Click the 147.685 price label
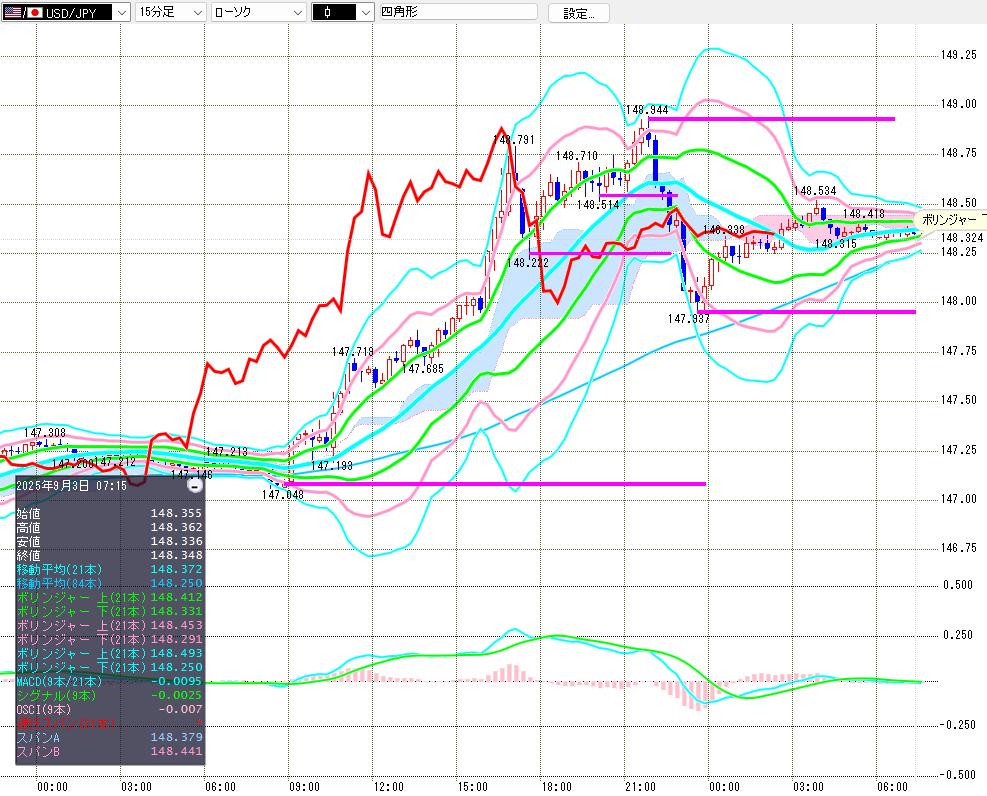Viewport: 987px width, 796px height. pos(423,369)
